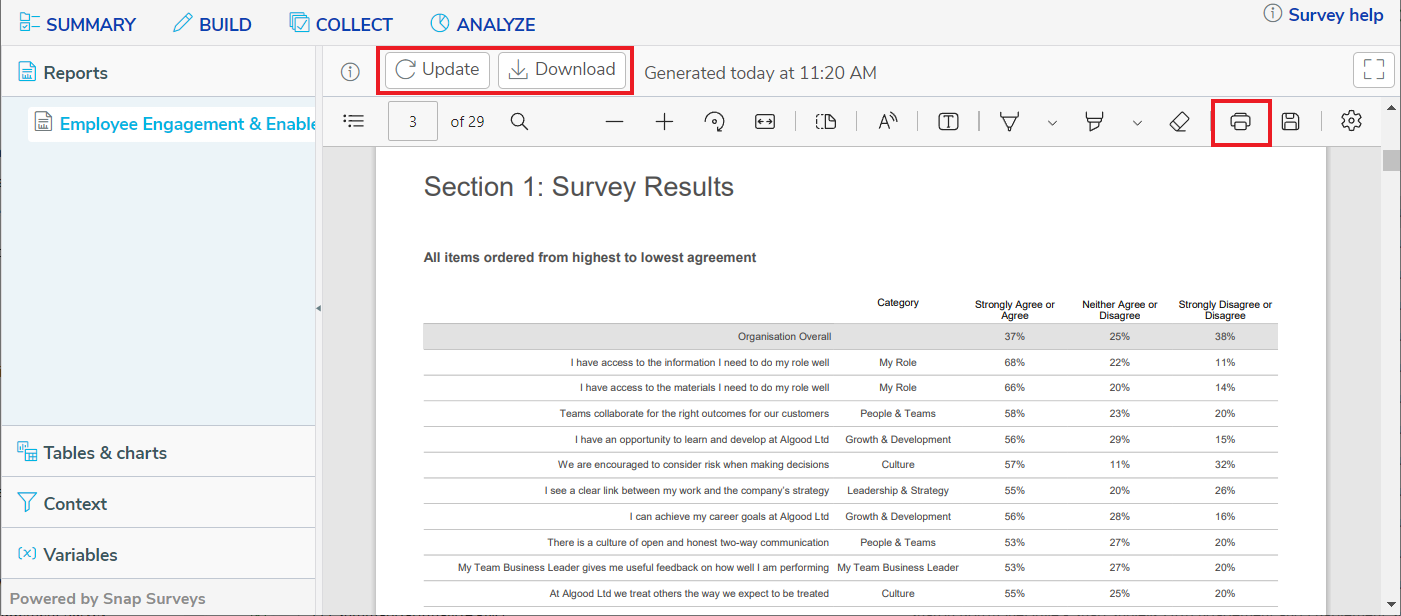The height and width of the screenshot is (616, 1401).
Task: Open the ANALYZE section
Action: tap(482, 22)
